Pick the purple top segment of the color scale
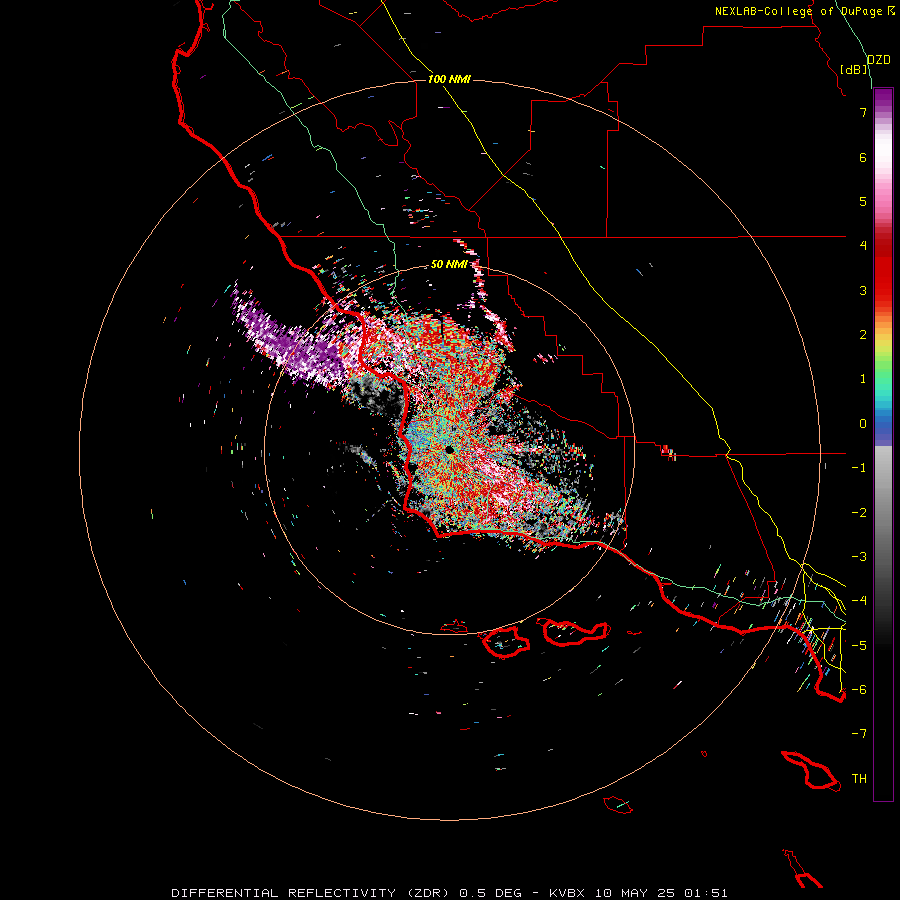 pyautogui.click(x=883, y=98)
